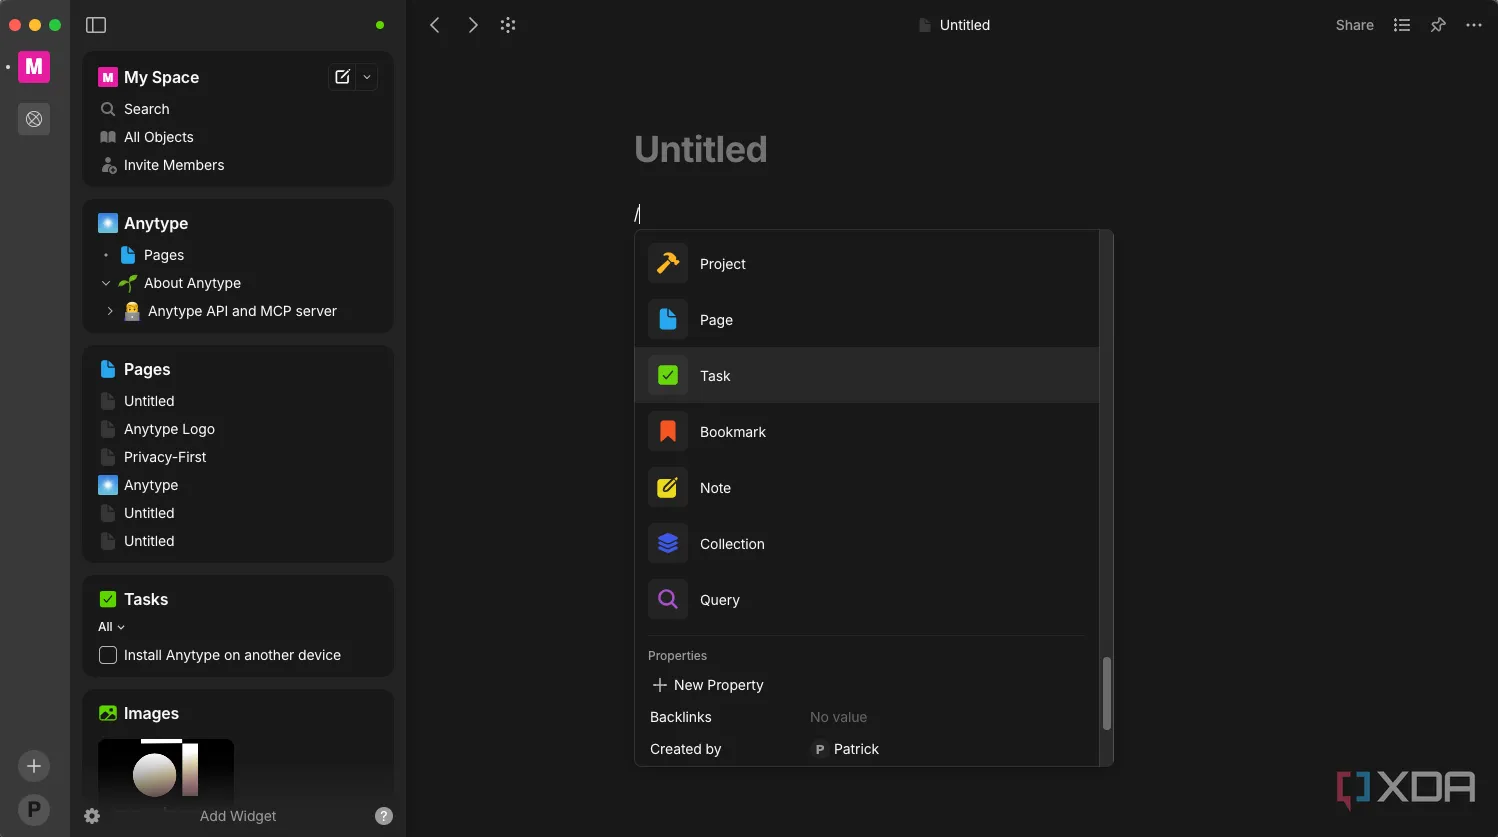Click the plus button to create a space
This screenshot has height=837, width=1498.
coord(34,766)
